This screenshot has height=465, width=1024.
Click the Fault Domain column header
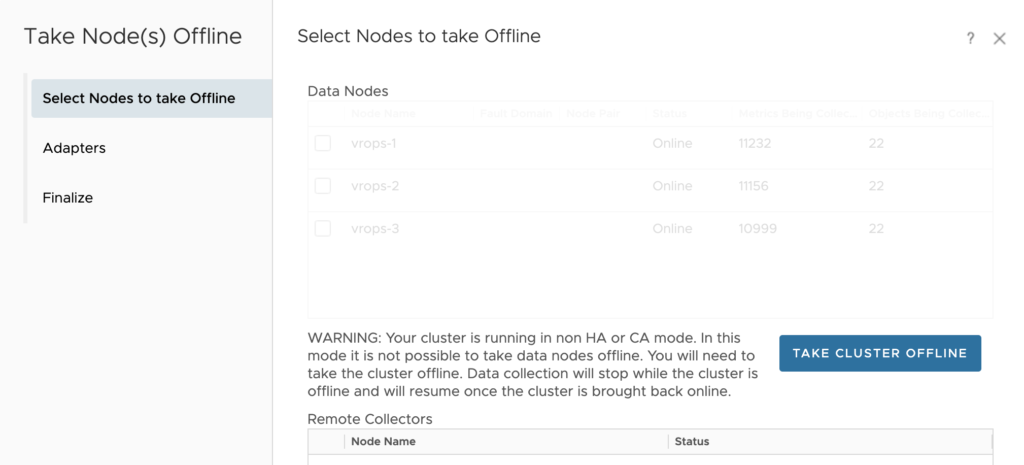click(516, 114)
